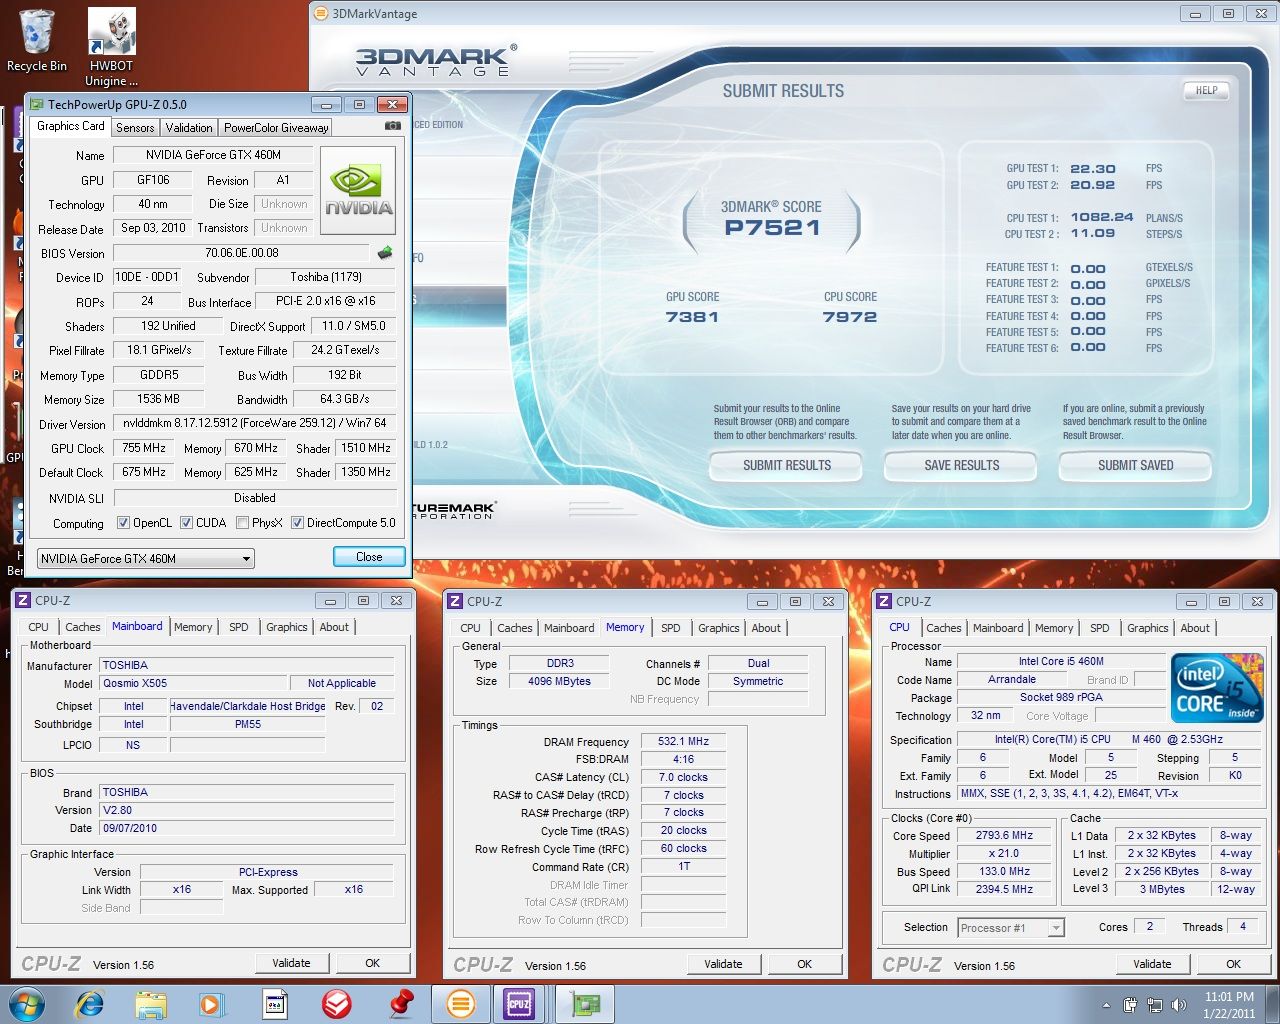Image resolution: width=1280 pixels, height=1024 pixels.
Task: Click the volume speaker tray icon
Action: [1179, 1005]
